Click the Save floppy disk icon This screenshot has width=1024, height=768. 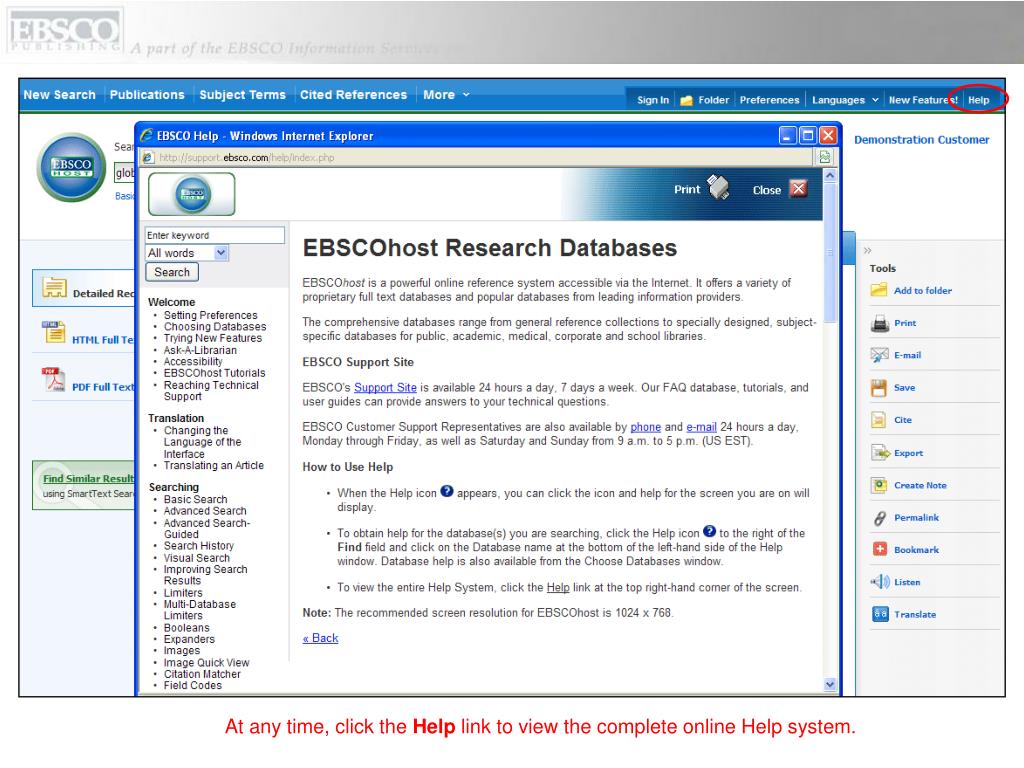pyautogui.click(x=878, y=388)
